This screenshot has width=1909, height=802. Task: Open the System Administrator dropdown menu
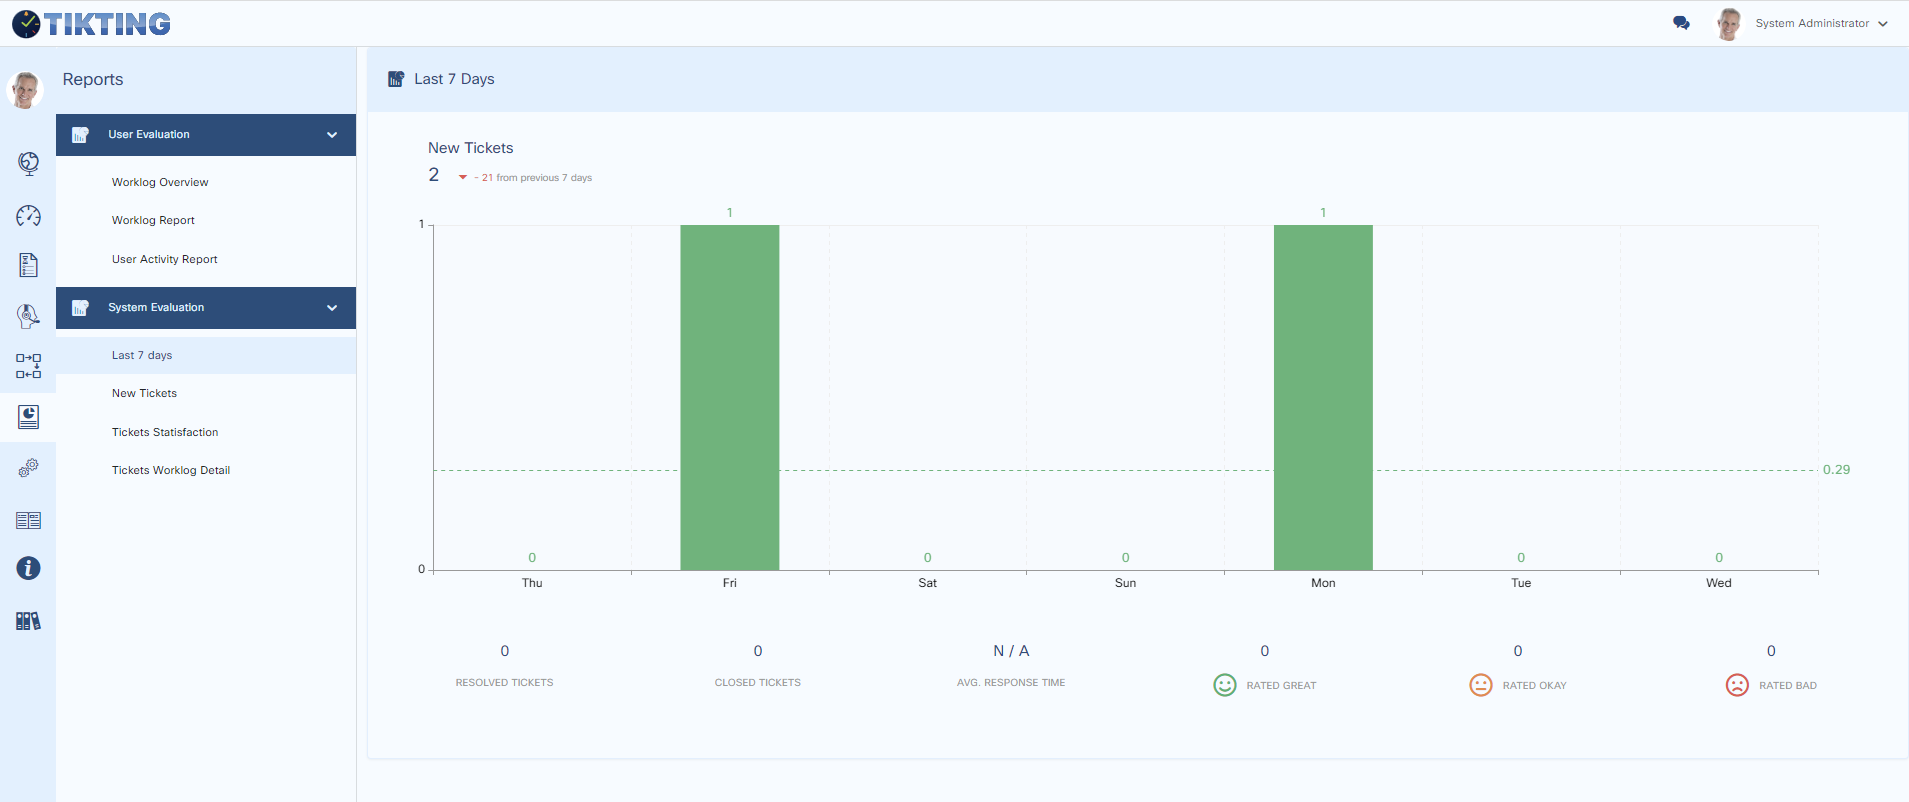(1820, 23)
